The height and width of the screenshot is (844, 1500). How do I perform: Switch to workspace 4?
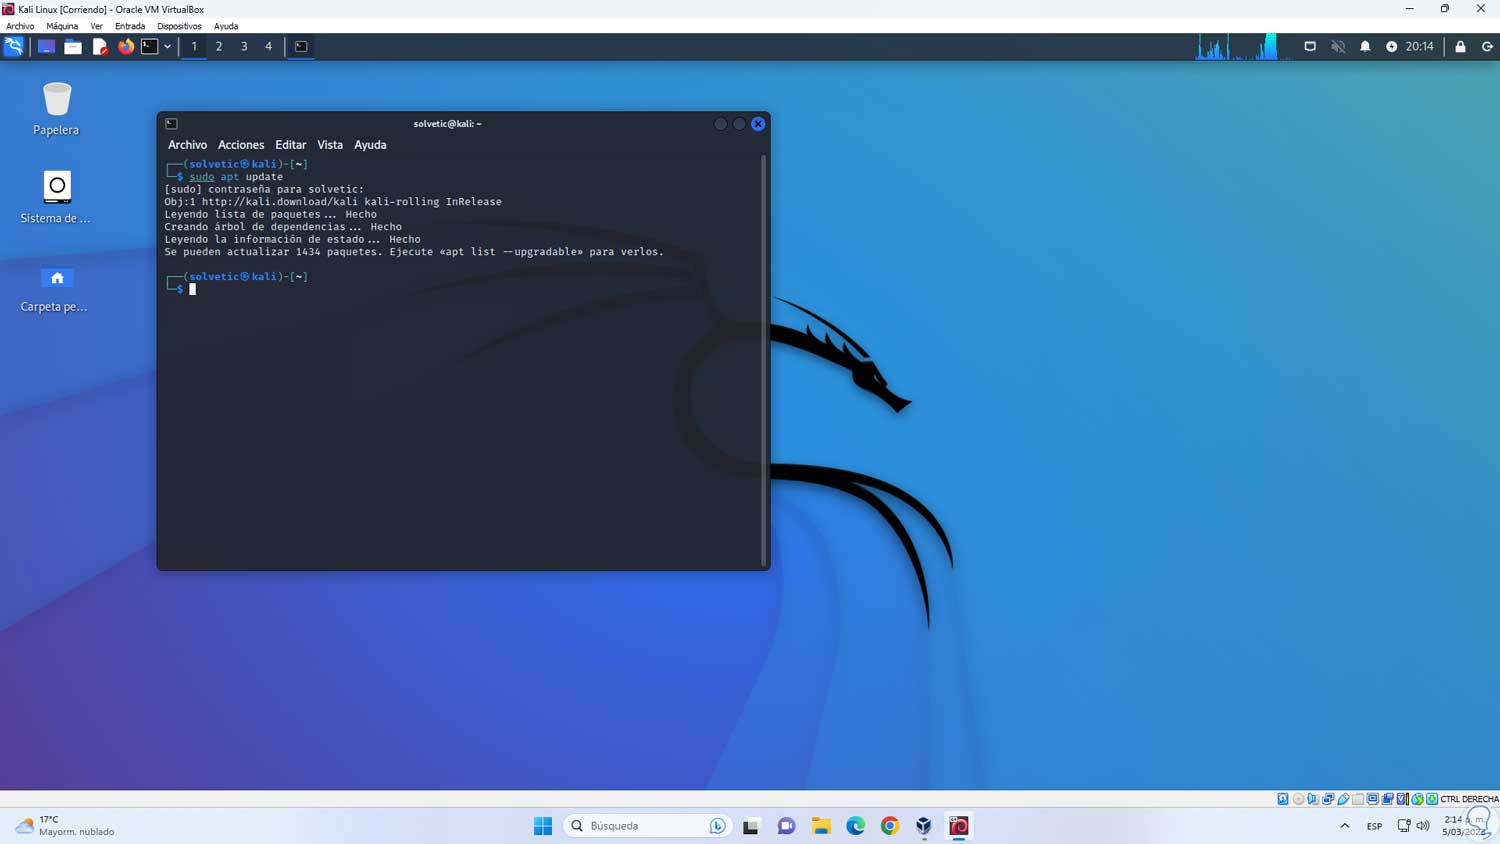pyautogui.click(x=268, y=46)
